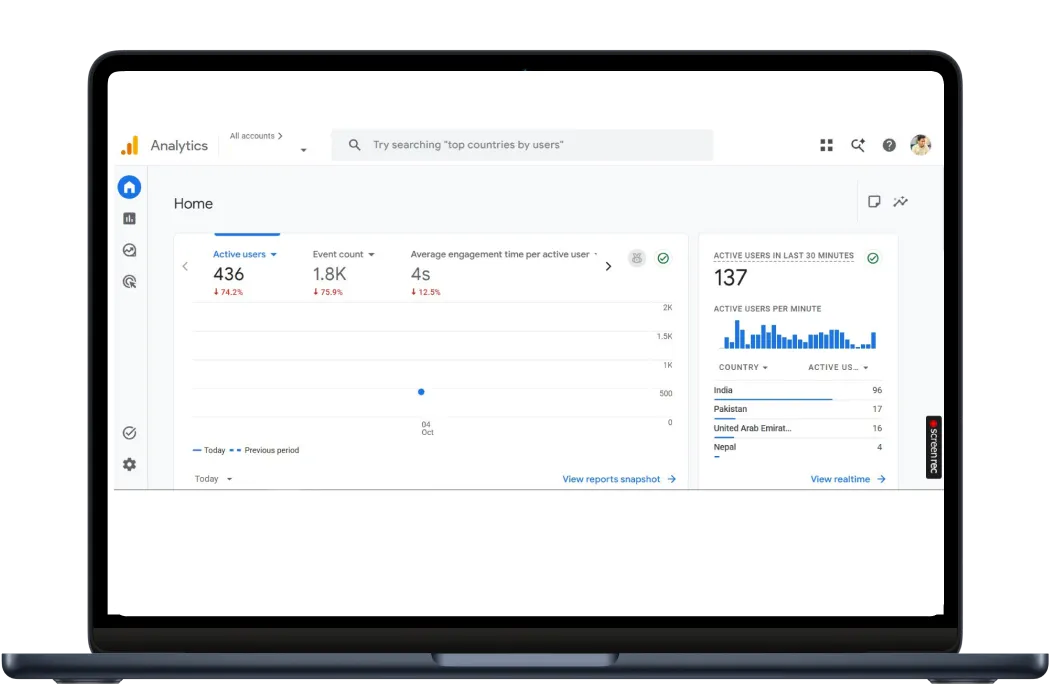The height and width of the screenshot is (686, 1052).
Task: Click the Today legend entry
Action: point(209,450)
